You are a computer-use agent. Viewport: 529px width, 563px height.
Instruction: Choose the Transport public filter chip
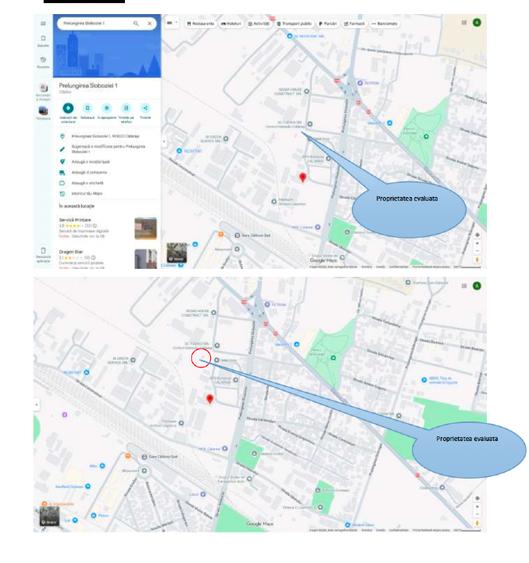(294, 24)
